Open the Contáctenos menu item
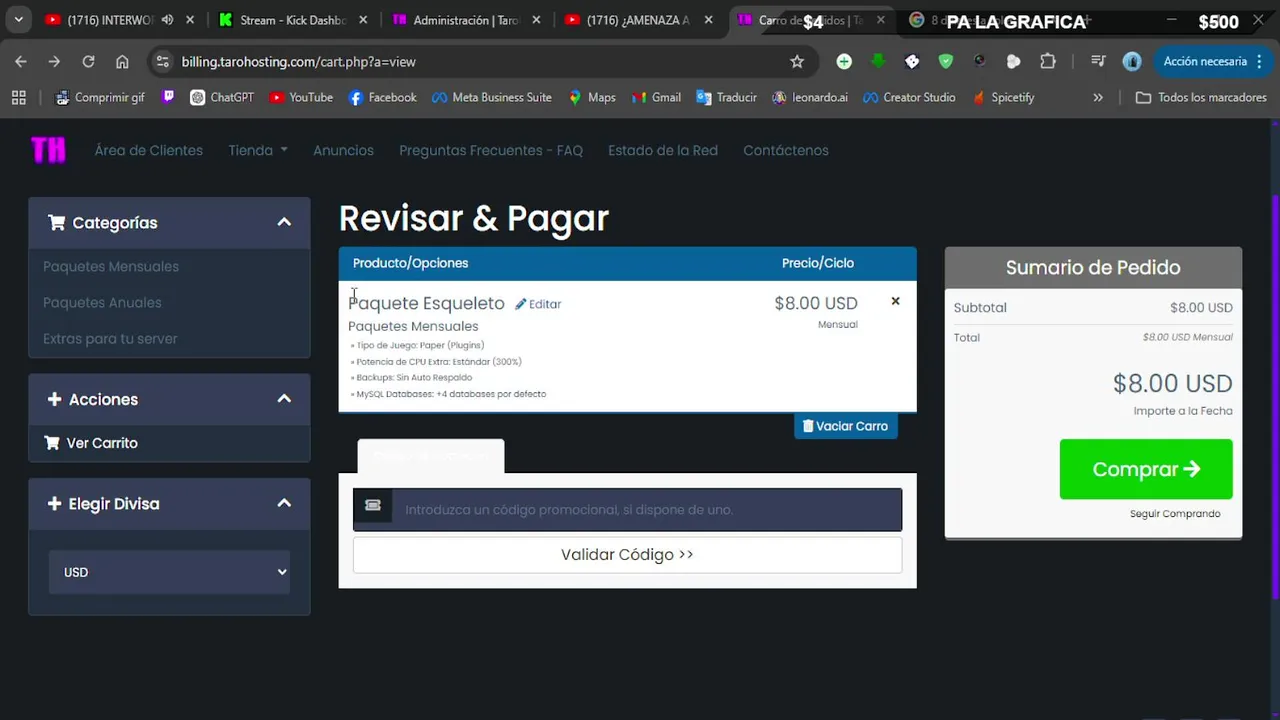The width and height of the screenshot is (1280, 720). click(786, 150)
